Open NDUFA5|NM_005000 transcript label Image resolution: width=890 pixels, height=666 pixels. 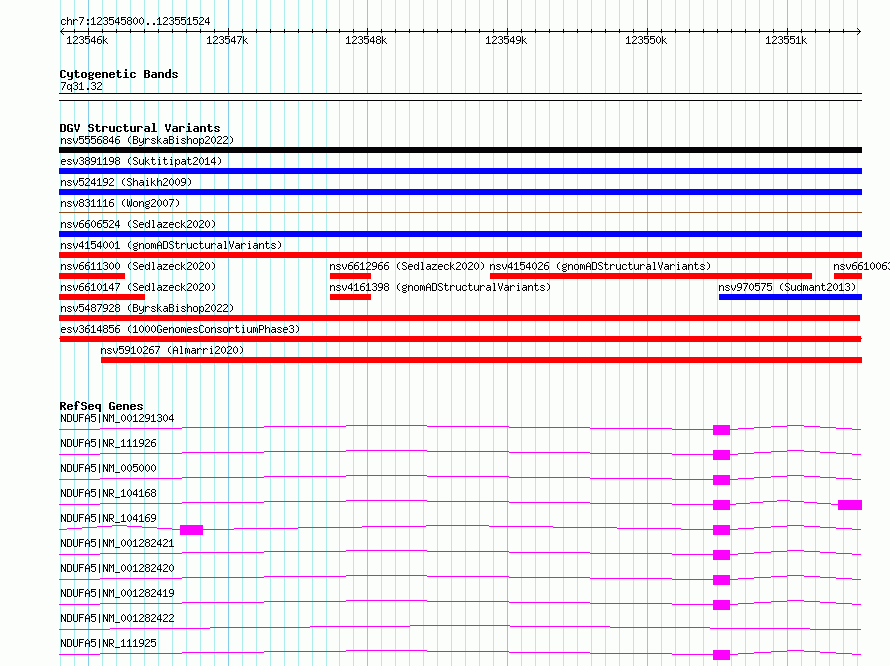tap(108, 468)
